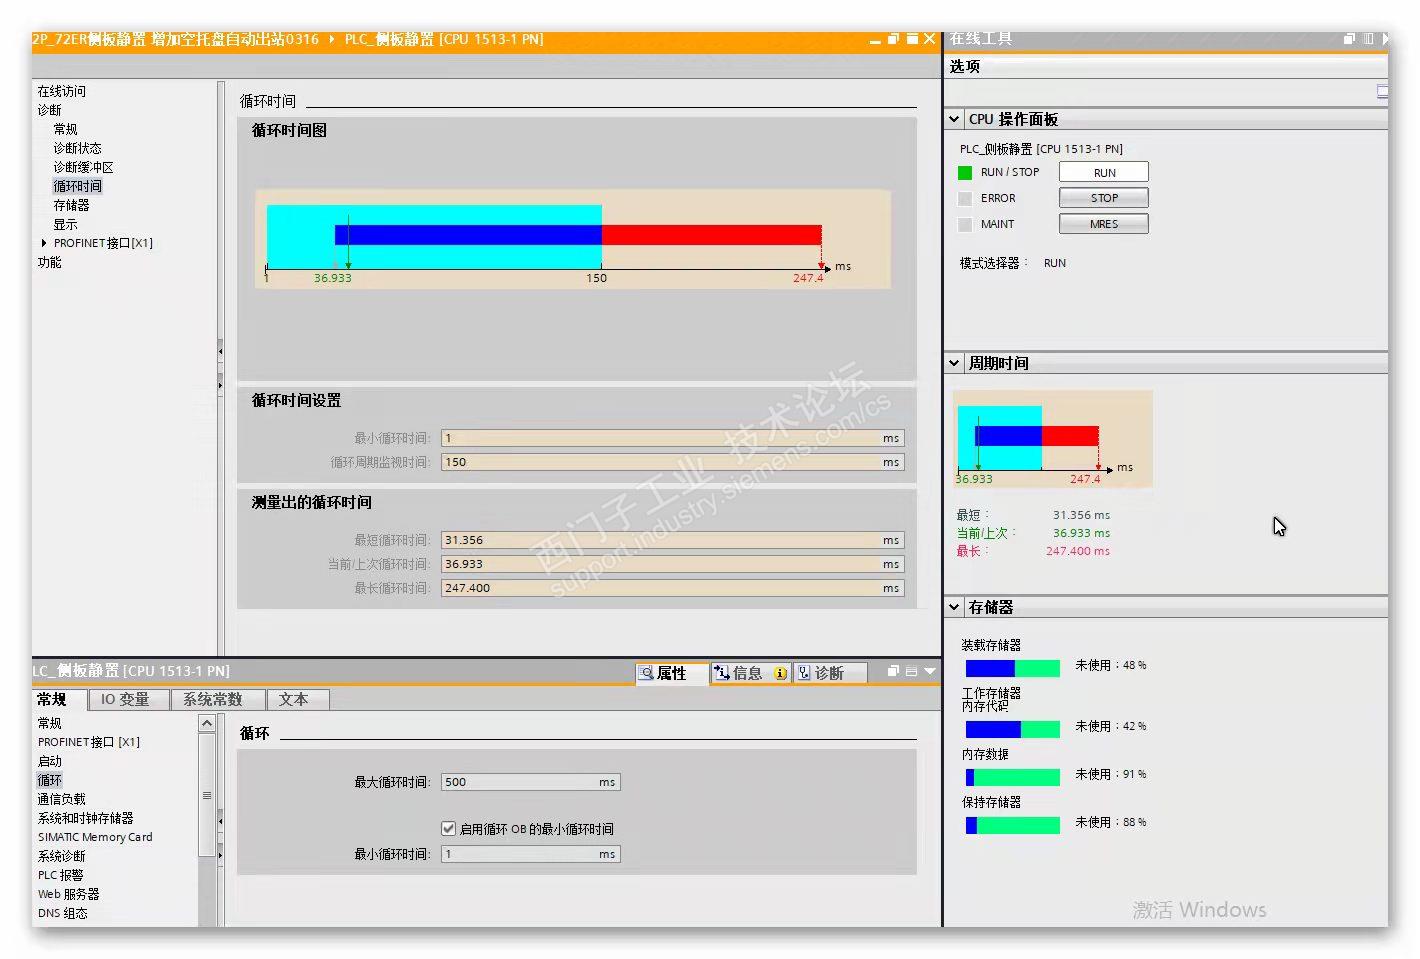Click the 最长循环时间 field showing 247.400
Image resolution: width=1420 pixels, height=959 pixels.
673,588
